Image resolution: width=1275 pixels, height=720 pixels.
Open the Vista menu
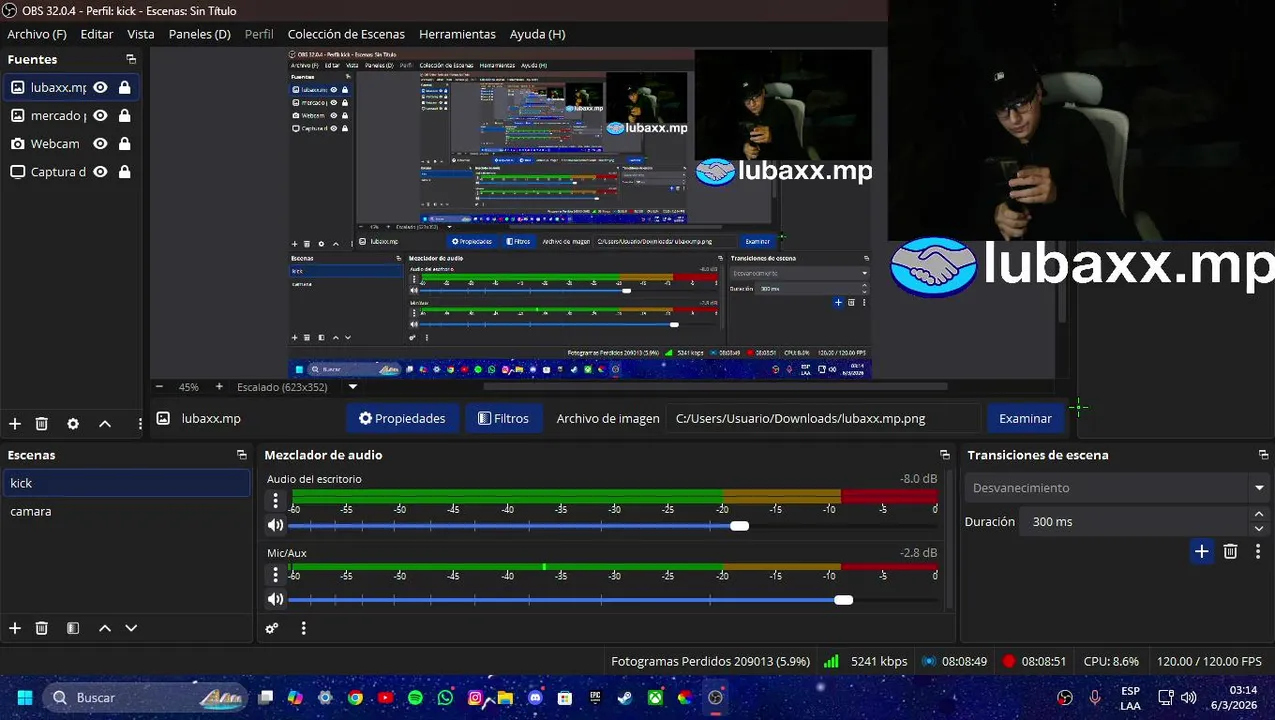point(141,34)
